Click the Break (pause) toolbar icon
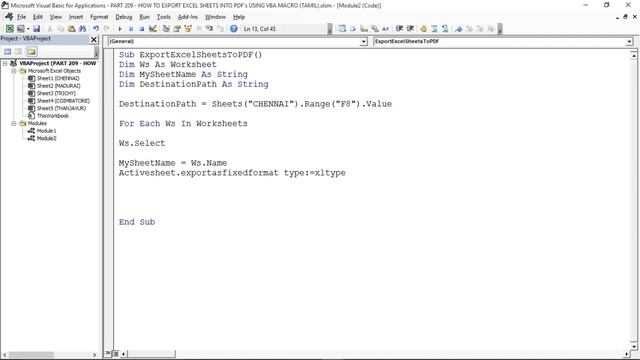Image resolution: width=640 pixels, height=360 pixels. point(131,29)
